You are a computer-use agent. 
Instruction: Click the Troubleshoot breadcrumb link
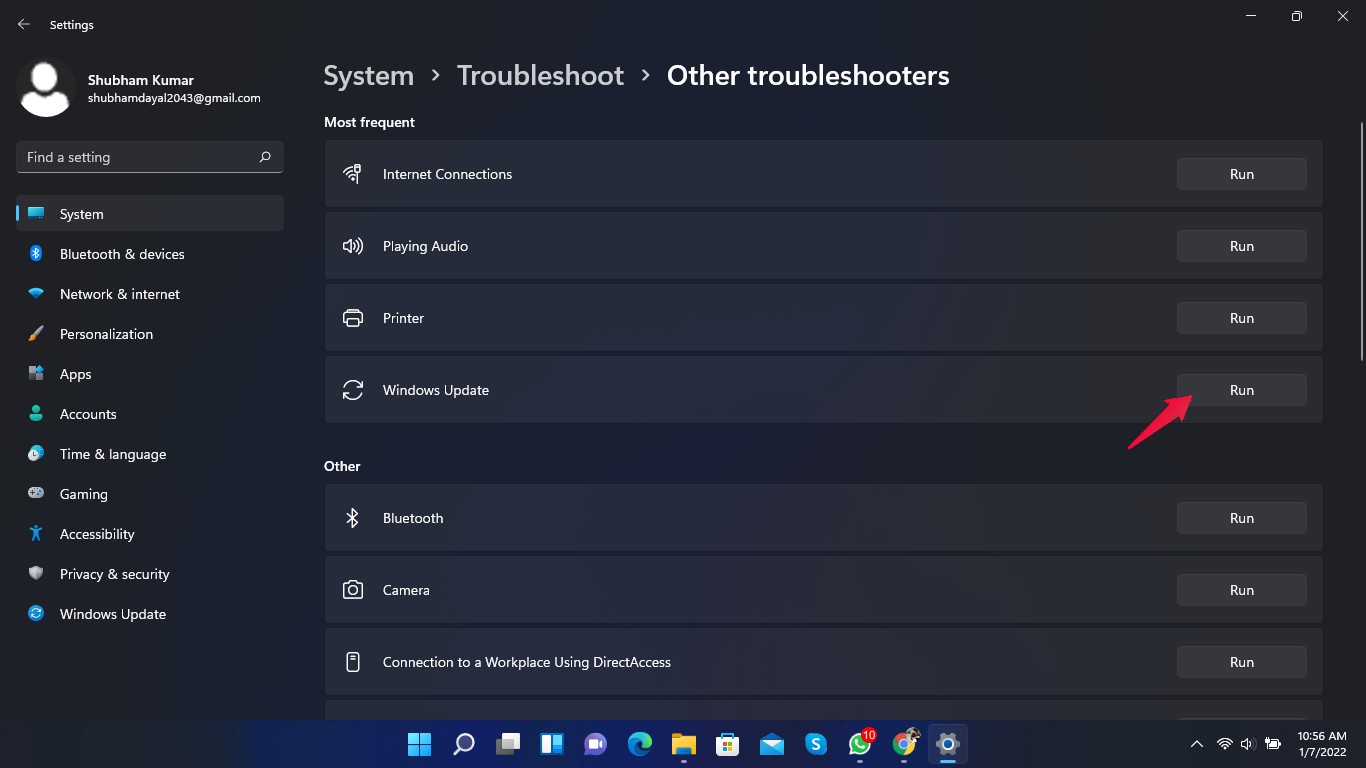540,75
